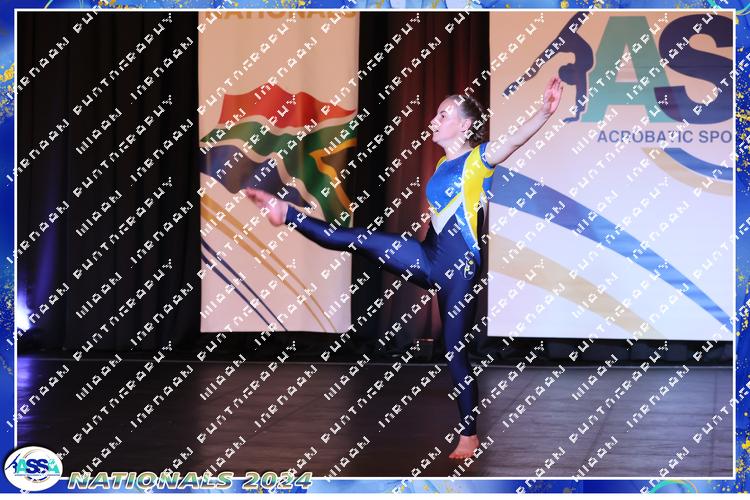Click the gymnast's hair bun
Screen dimensions: 750x500
479,108
